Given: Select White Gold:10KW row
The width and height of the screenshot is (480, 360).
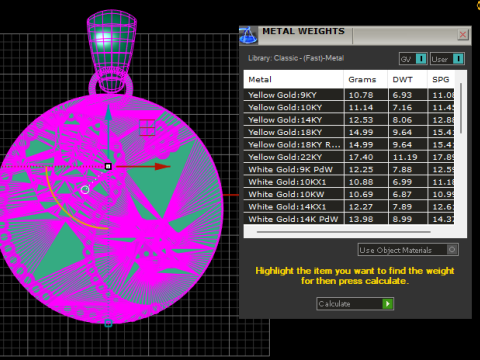Looking at the screenshot, I should 349,194.
